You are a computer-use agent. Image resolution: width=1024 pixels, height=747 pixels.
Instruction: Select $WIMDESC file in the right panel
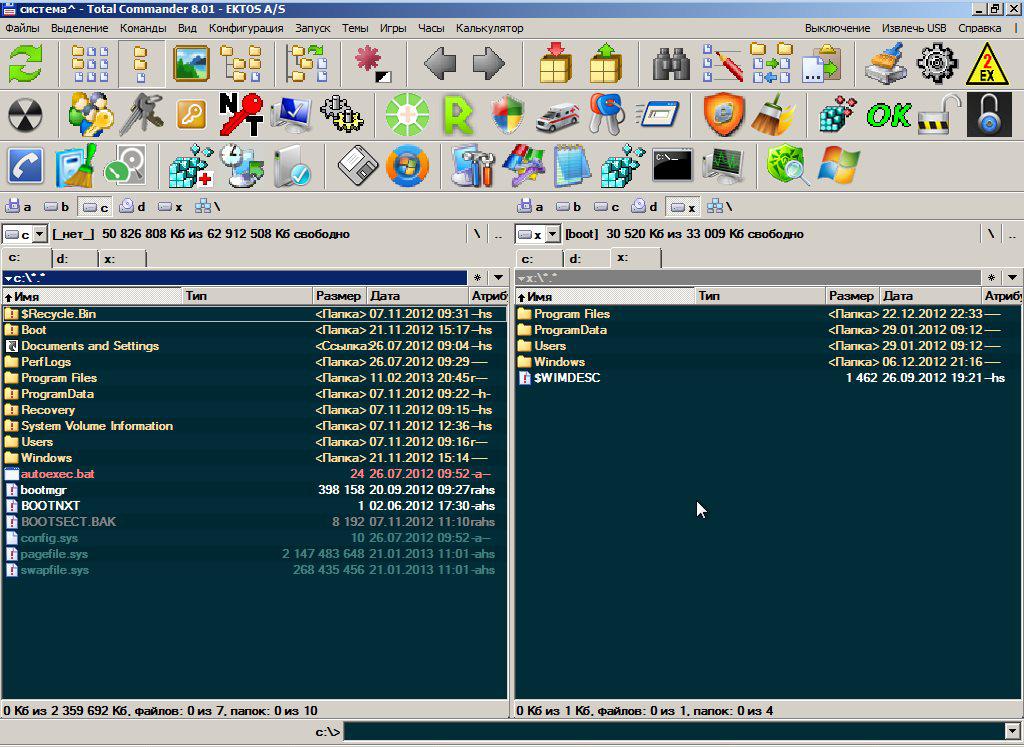coord(768,378)
